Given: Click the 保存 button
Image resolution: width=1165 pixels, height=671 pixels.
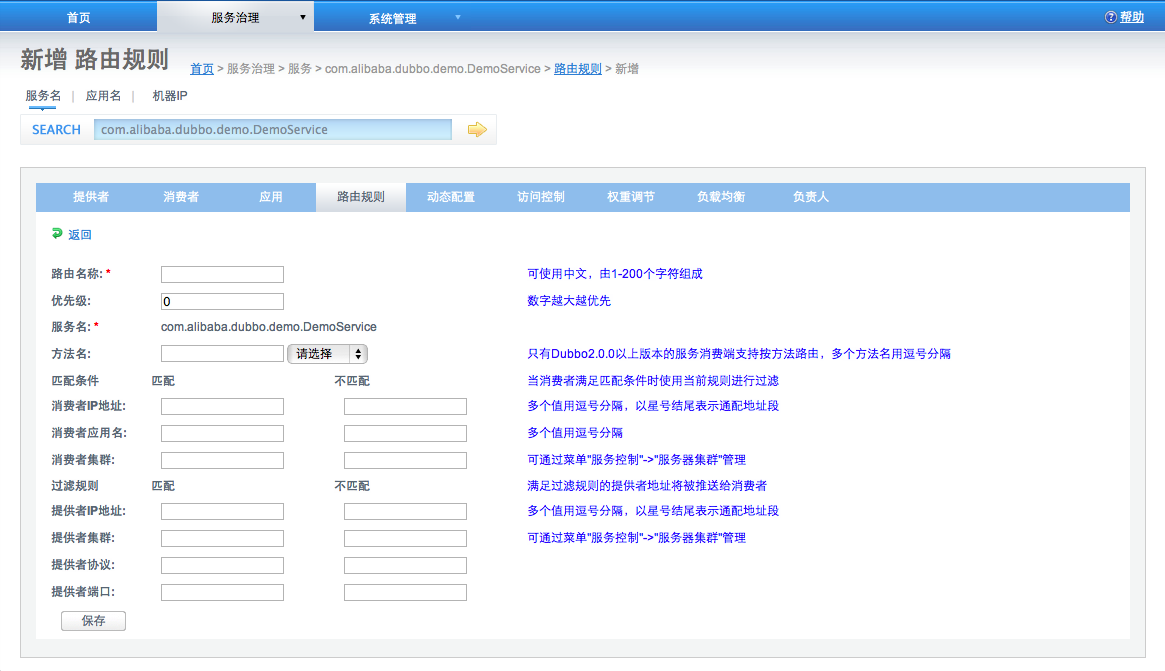Looking at the screenshot, I should (94, 620).
